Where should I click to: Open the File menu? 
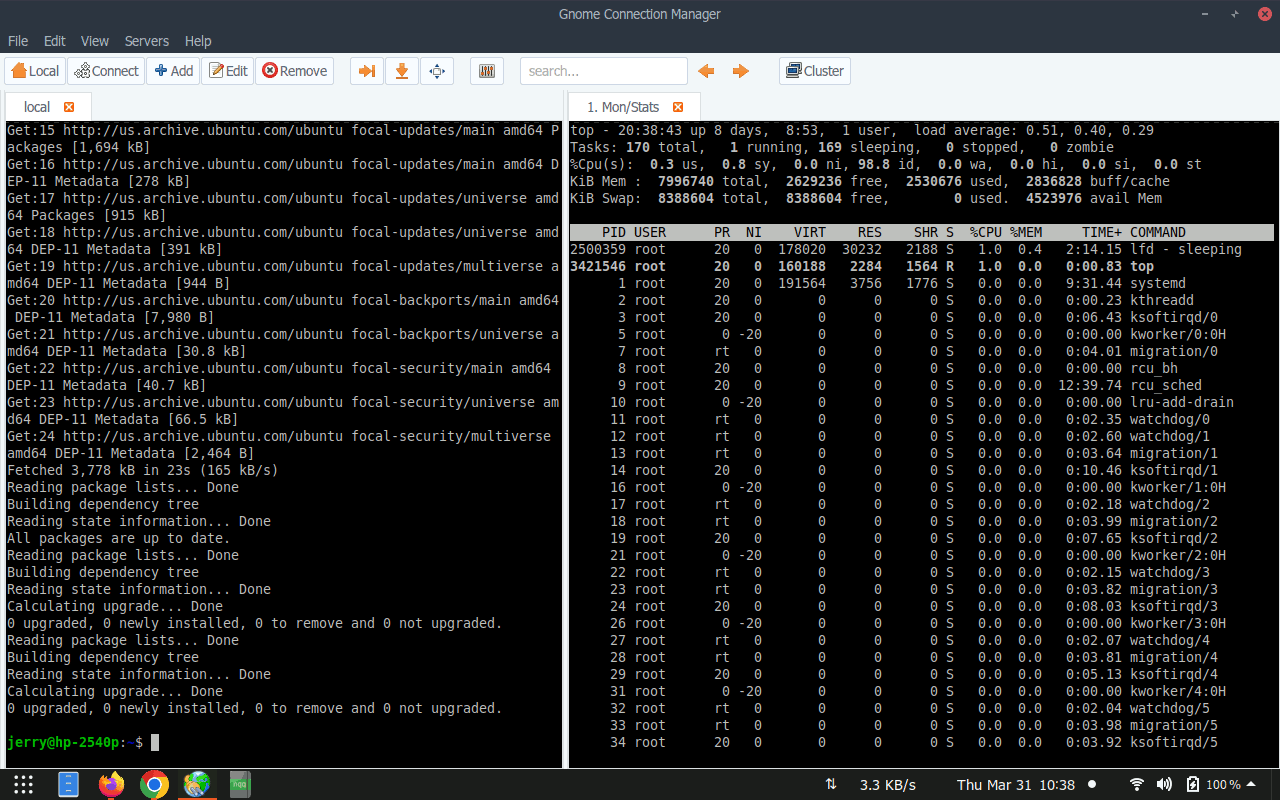18,41
